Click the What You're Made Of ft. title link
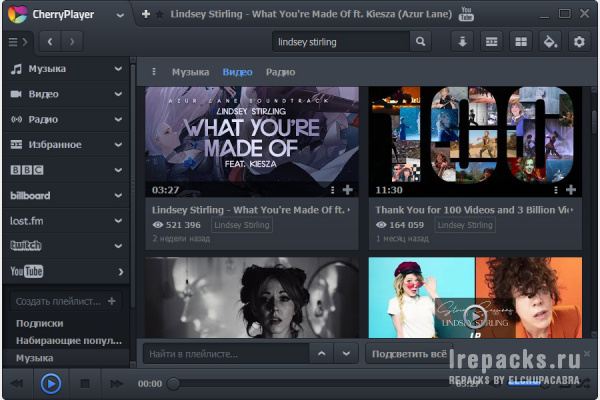 coord(248,210)
